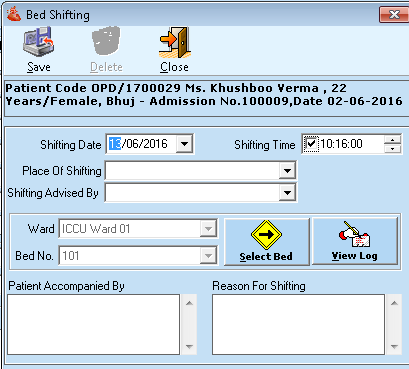The image size is (409, 369).
Task: Open the Shifting Date calendar dropdown
Action: coord(184,144)
